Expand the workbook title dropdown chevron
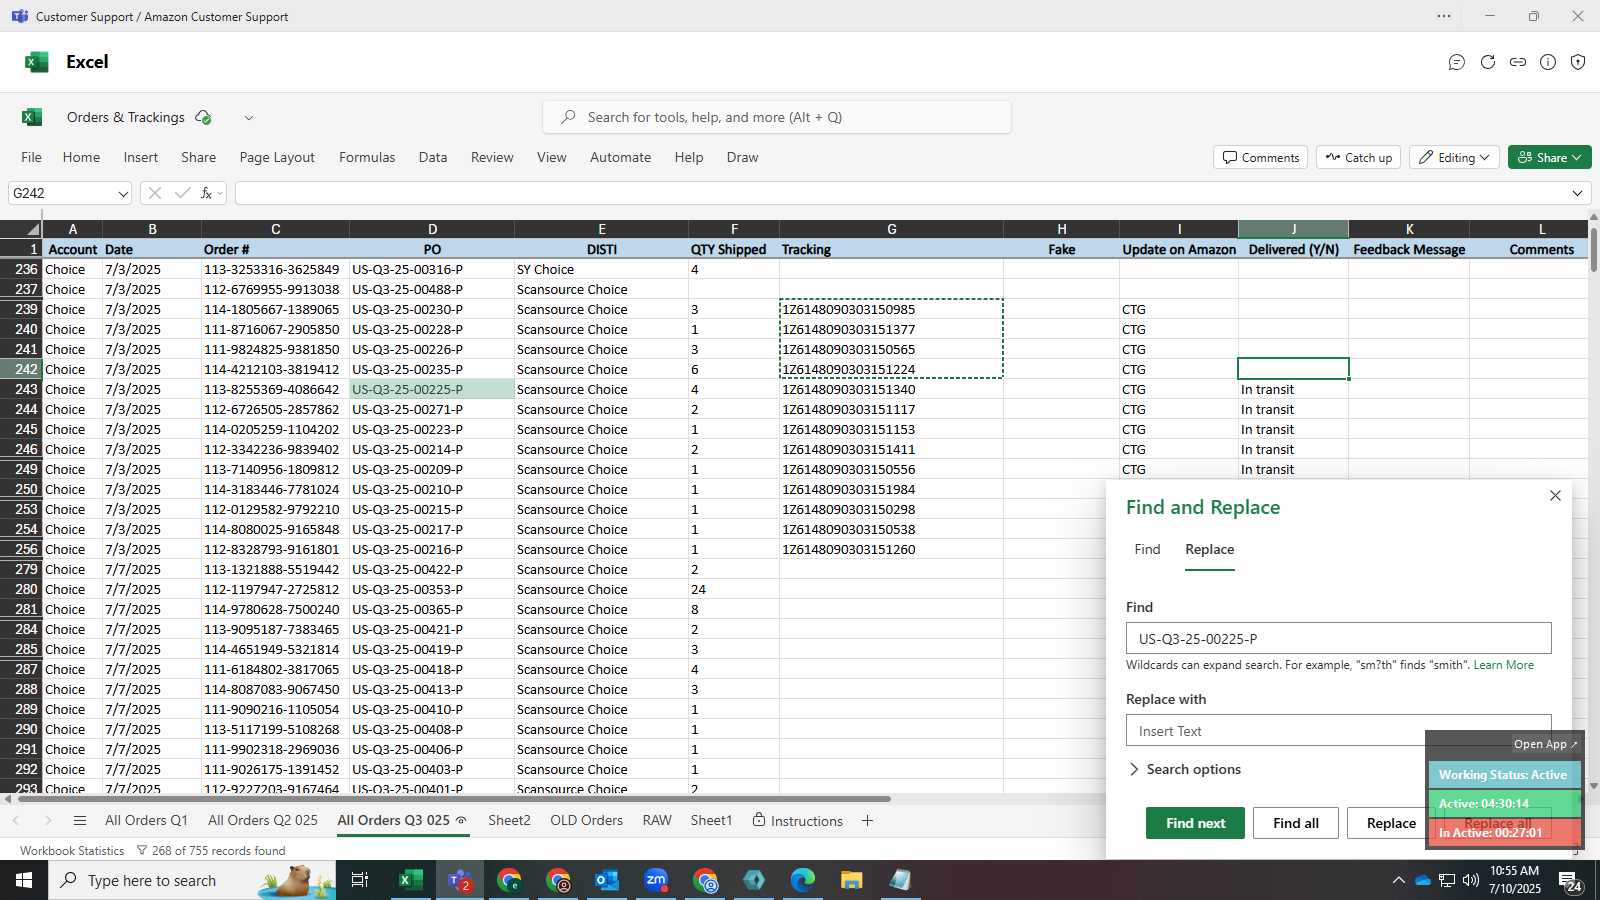1600x900 pixels. (x=249, y=118)
